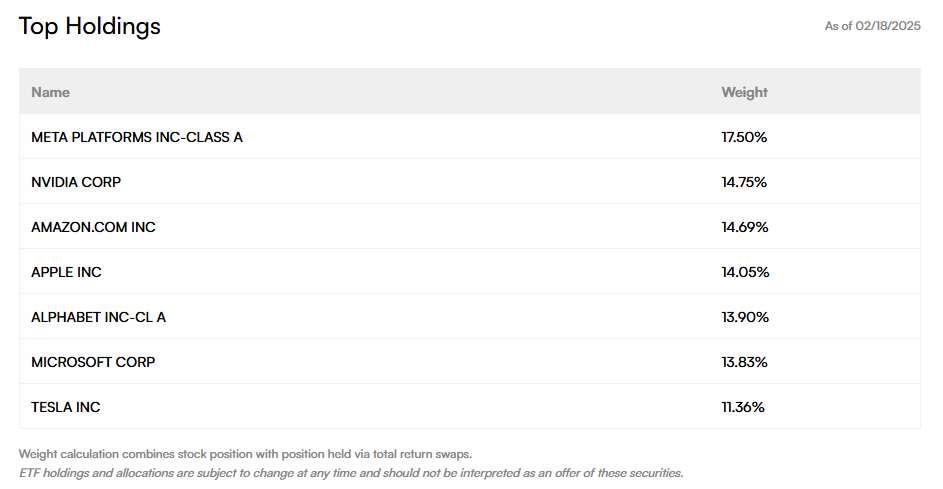943x489 pixels.
Task: Click the 14.69% weight value
Action: click(744, 227)
